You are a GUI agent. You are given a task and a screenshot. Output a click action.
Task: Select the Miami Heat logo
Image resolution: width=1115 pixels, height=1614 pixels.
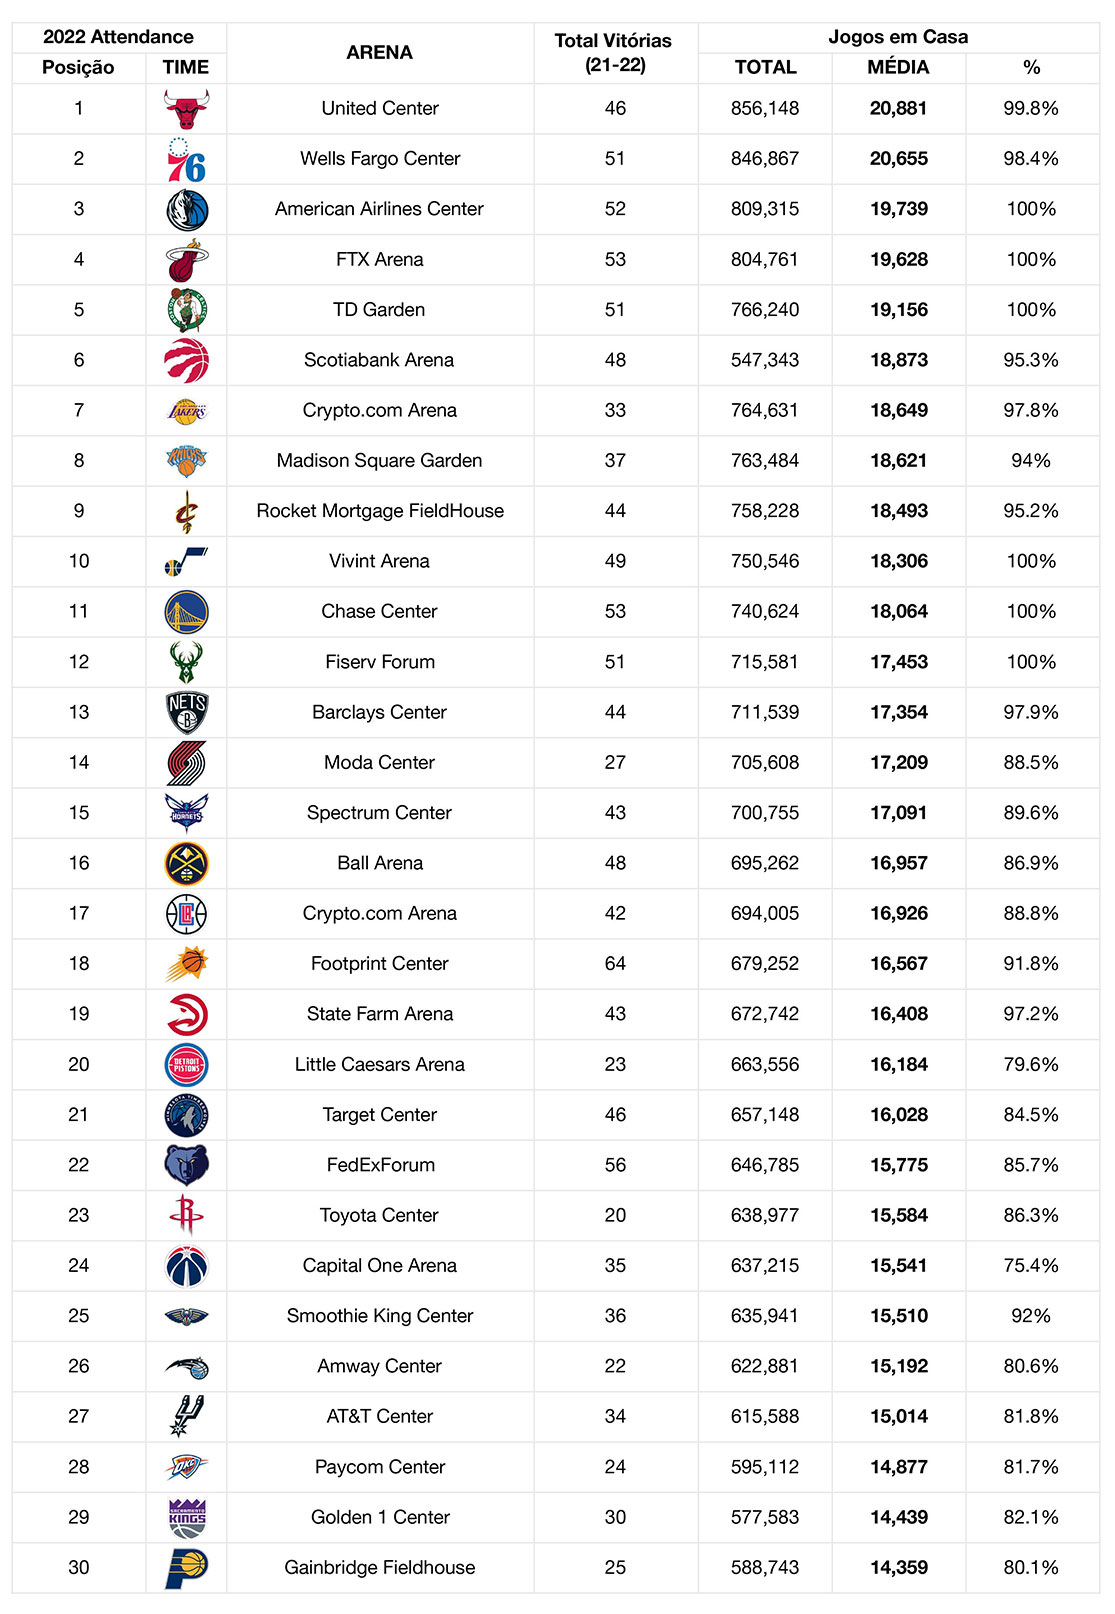[x=186, y=260]
